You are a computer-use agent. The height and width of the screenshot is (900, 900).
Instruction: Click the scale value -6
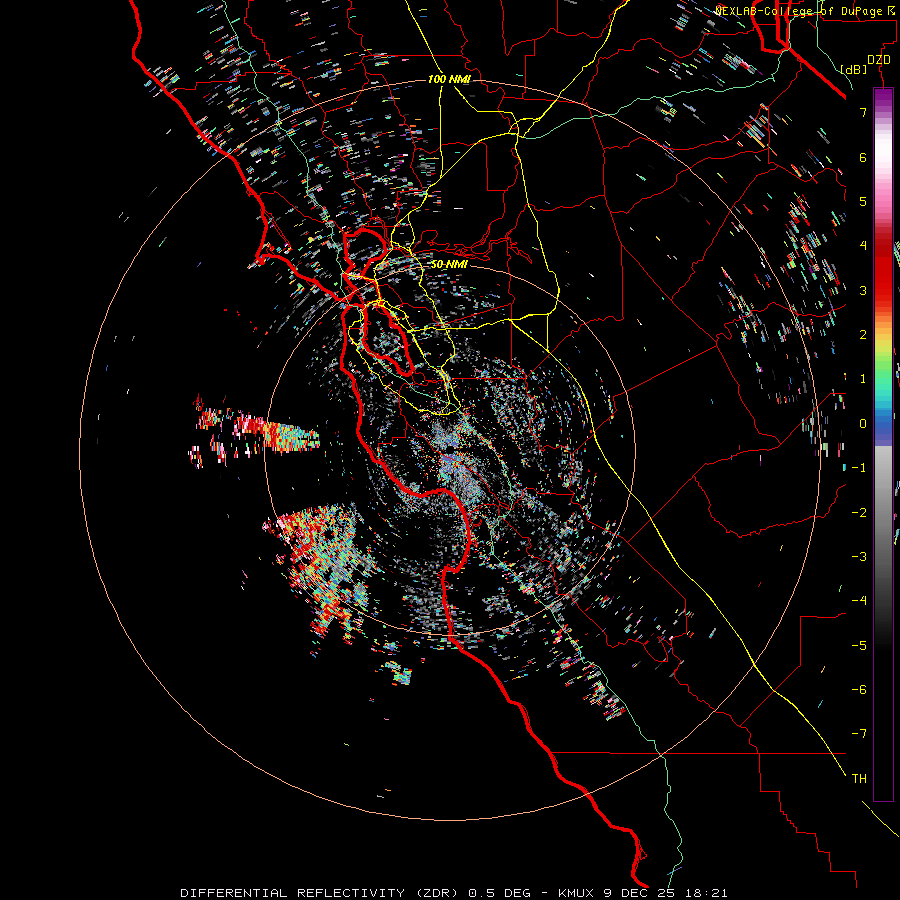click(859, 690)
